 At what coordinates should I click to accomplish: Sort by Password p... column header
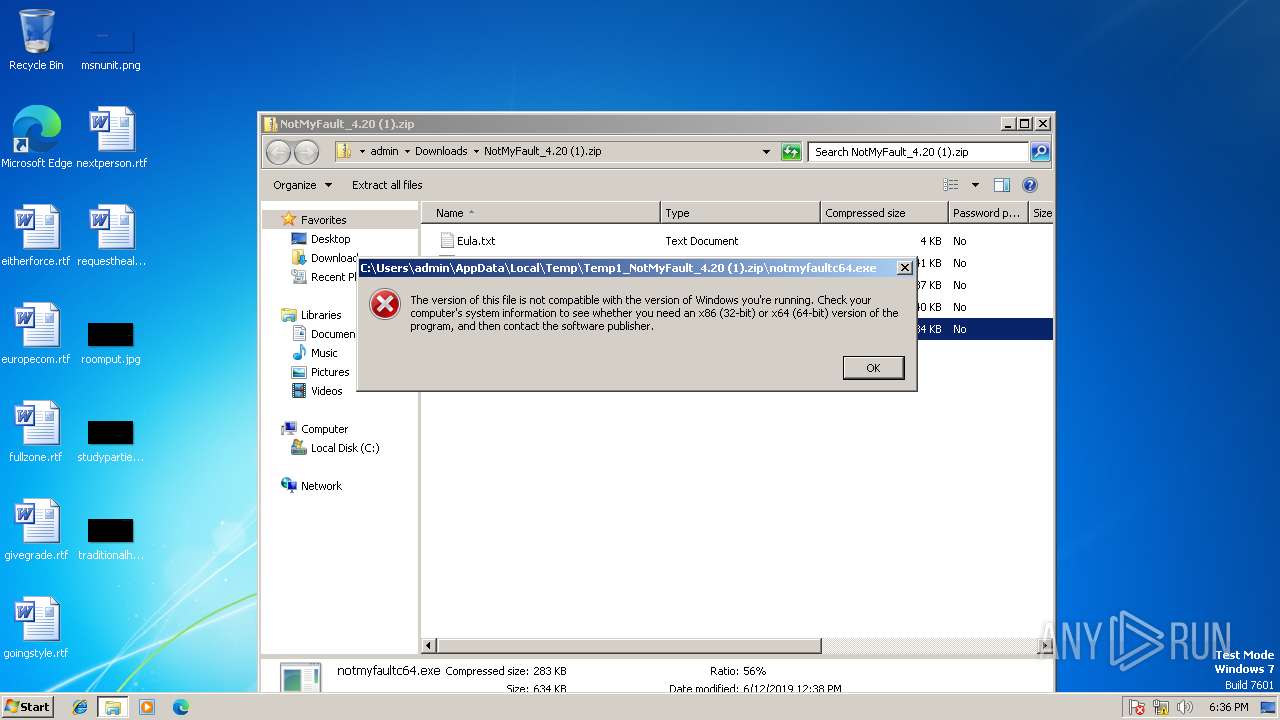(x=988, y=213)
